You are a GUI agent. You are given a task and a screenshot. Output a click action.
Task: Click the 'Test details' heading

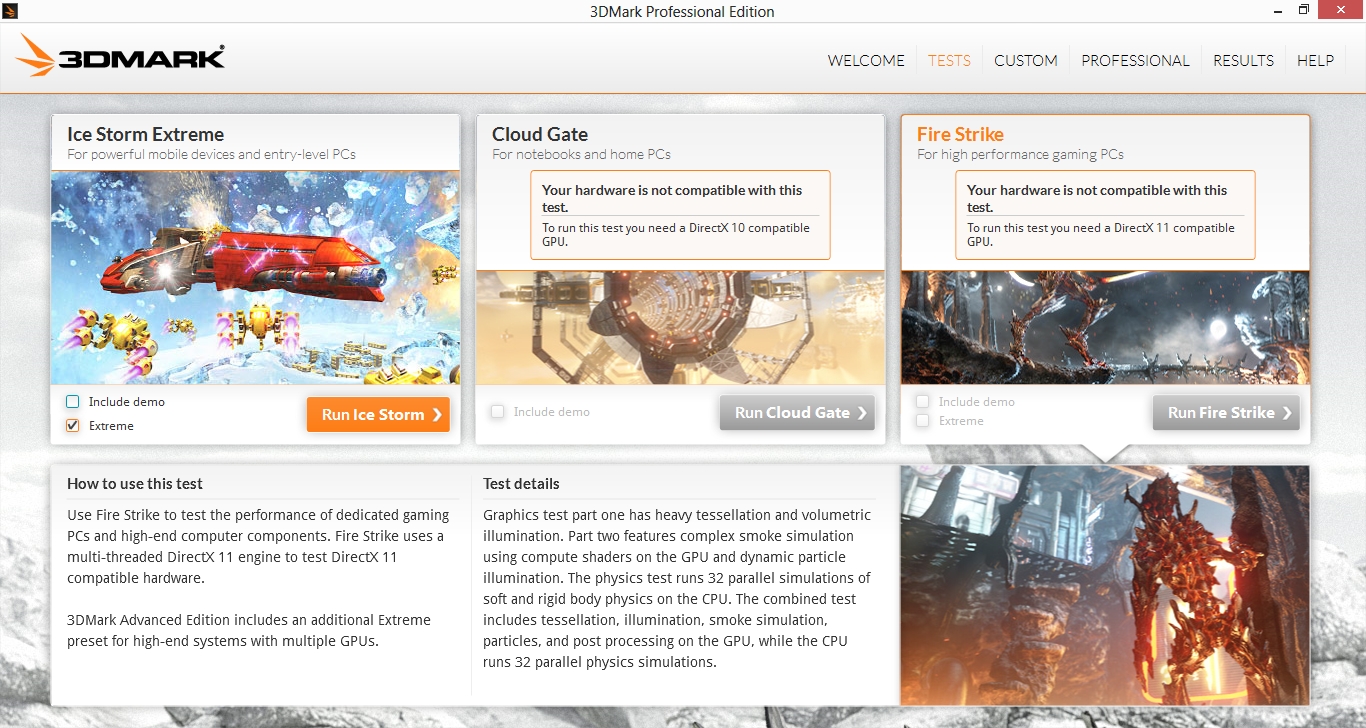pyautogui.click(x=521, y=484)
